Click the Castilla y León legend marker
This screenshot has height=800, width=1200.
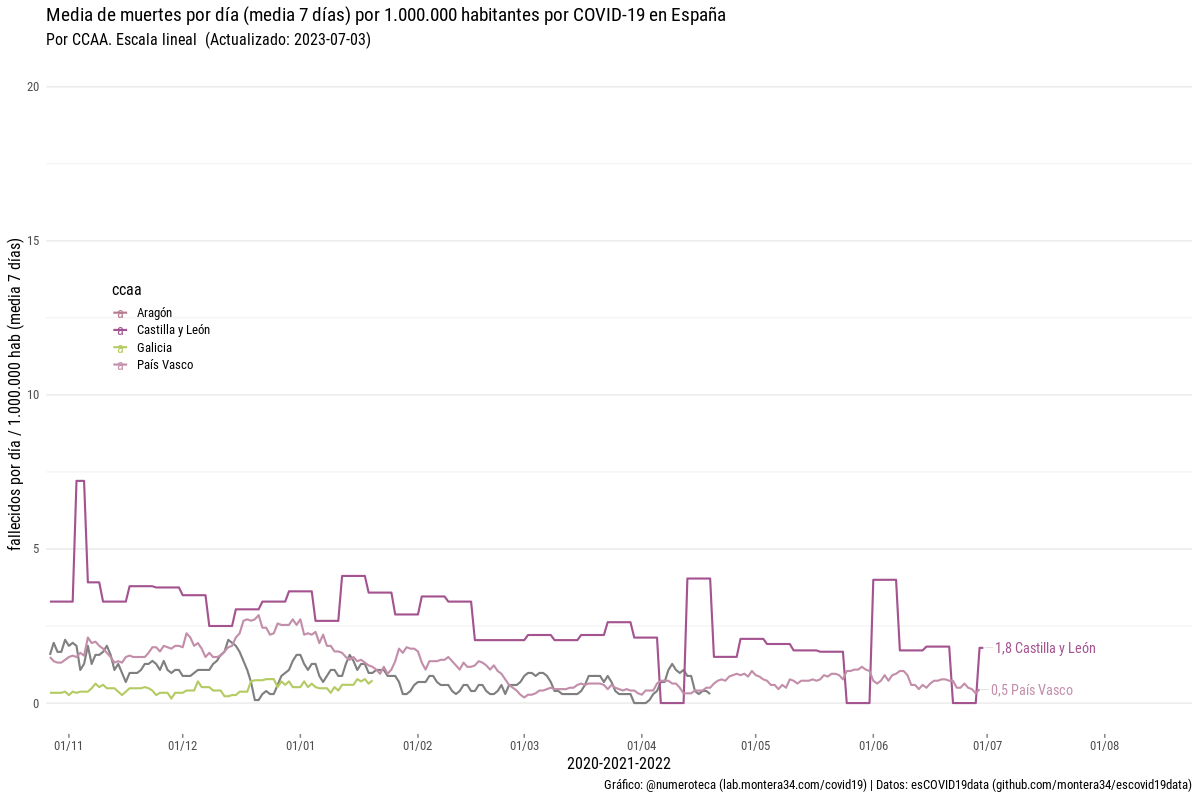tap(120, 330)
